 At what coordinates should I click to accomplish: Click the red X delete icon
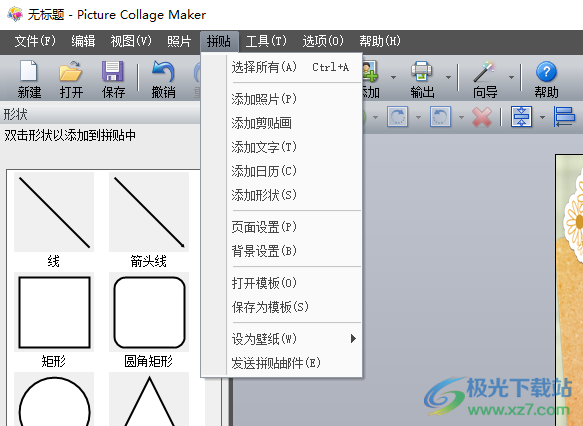coord(482,117)
